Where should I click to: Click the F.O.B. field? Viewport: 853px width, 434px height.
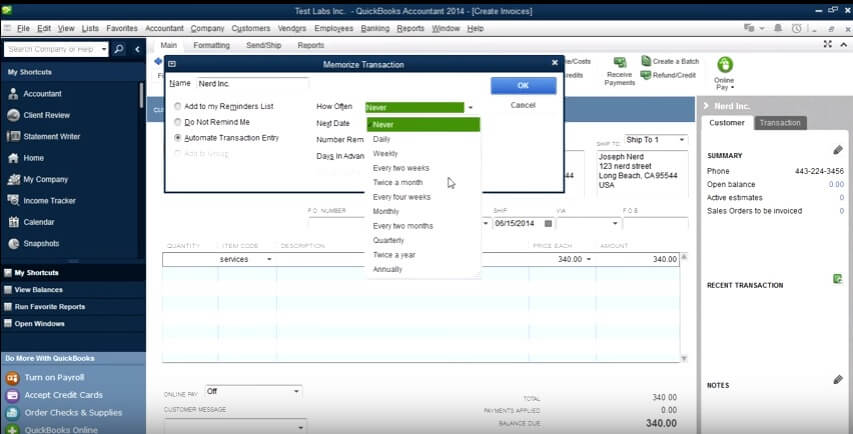[x=656, y=224]
